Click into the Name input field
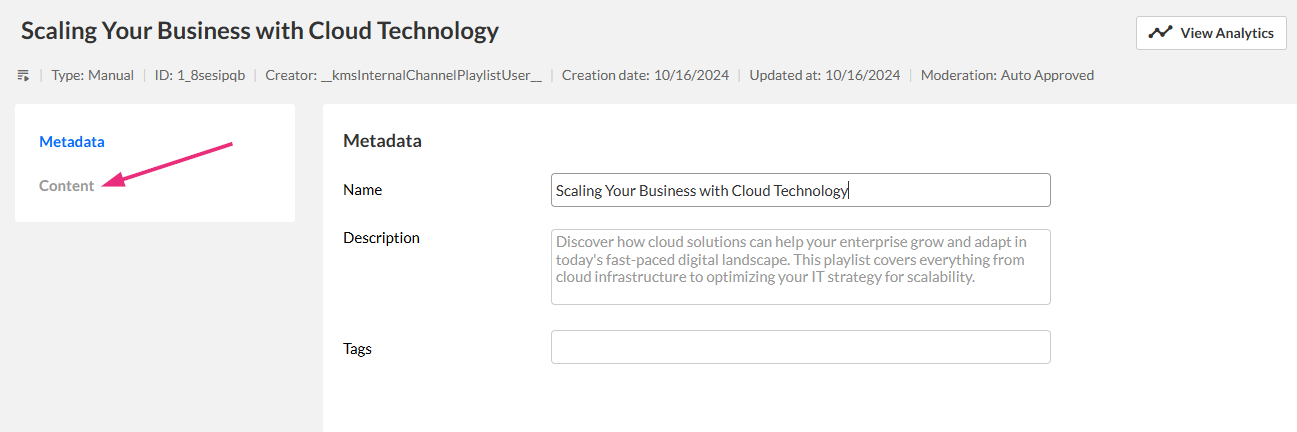1297x432 pixels. point(800,190)
